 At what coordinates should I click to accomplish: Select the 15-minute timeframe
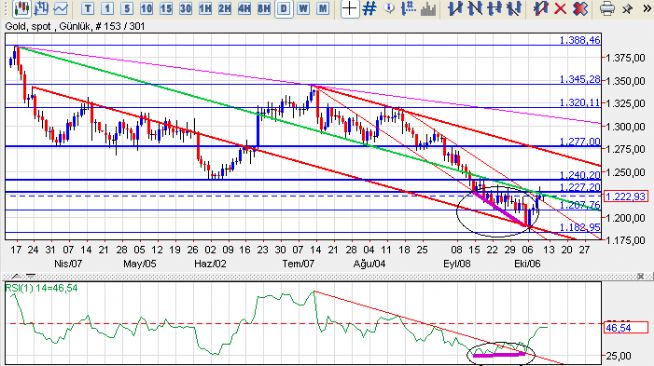pos(166,9)
